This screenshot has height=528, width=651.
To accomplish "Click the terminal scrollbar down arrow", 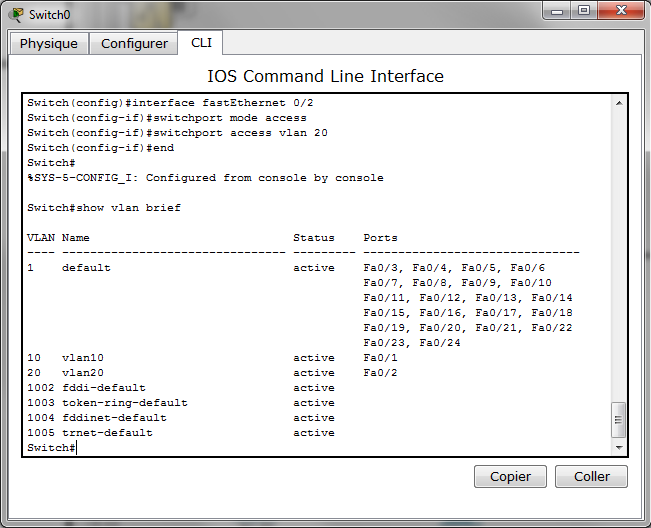I will pyautogui.click(x=619, y=447).
